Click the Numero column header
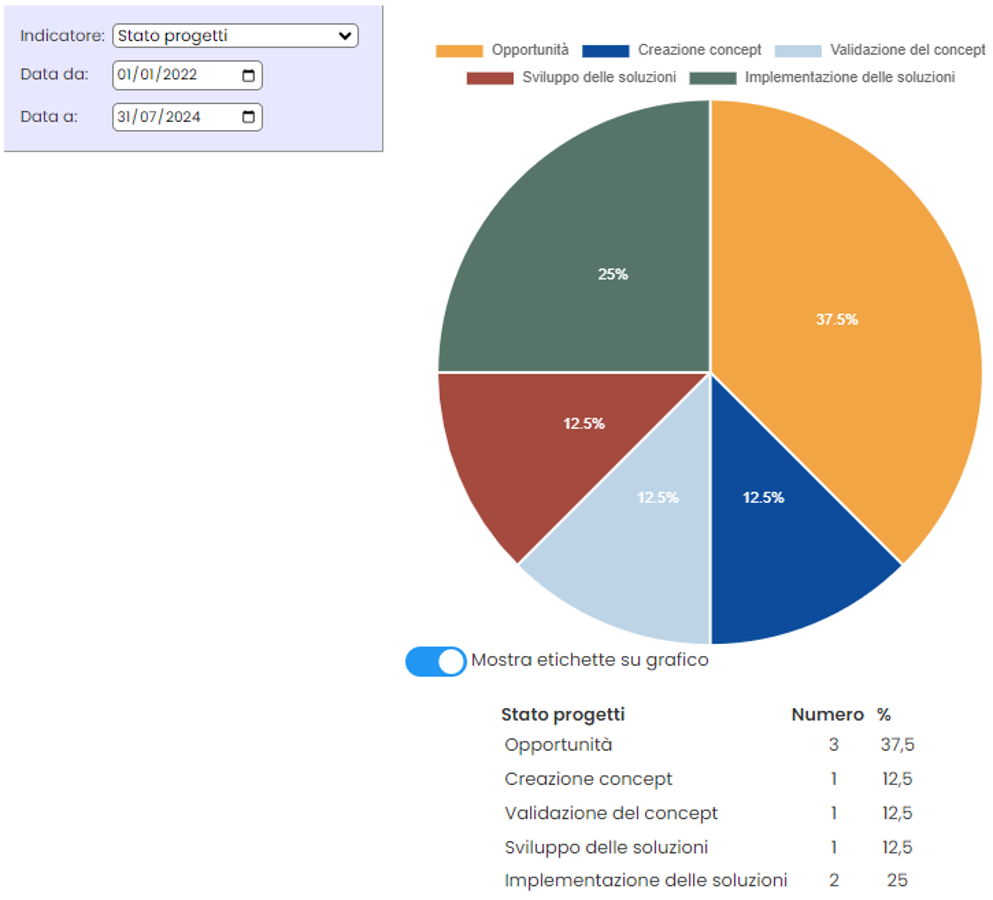 click(x=827, y=715)
